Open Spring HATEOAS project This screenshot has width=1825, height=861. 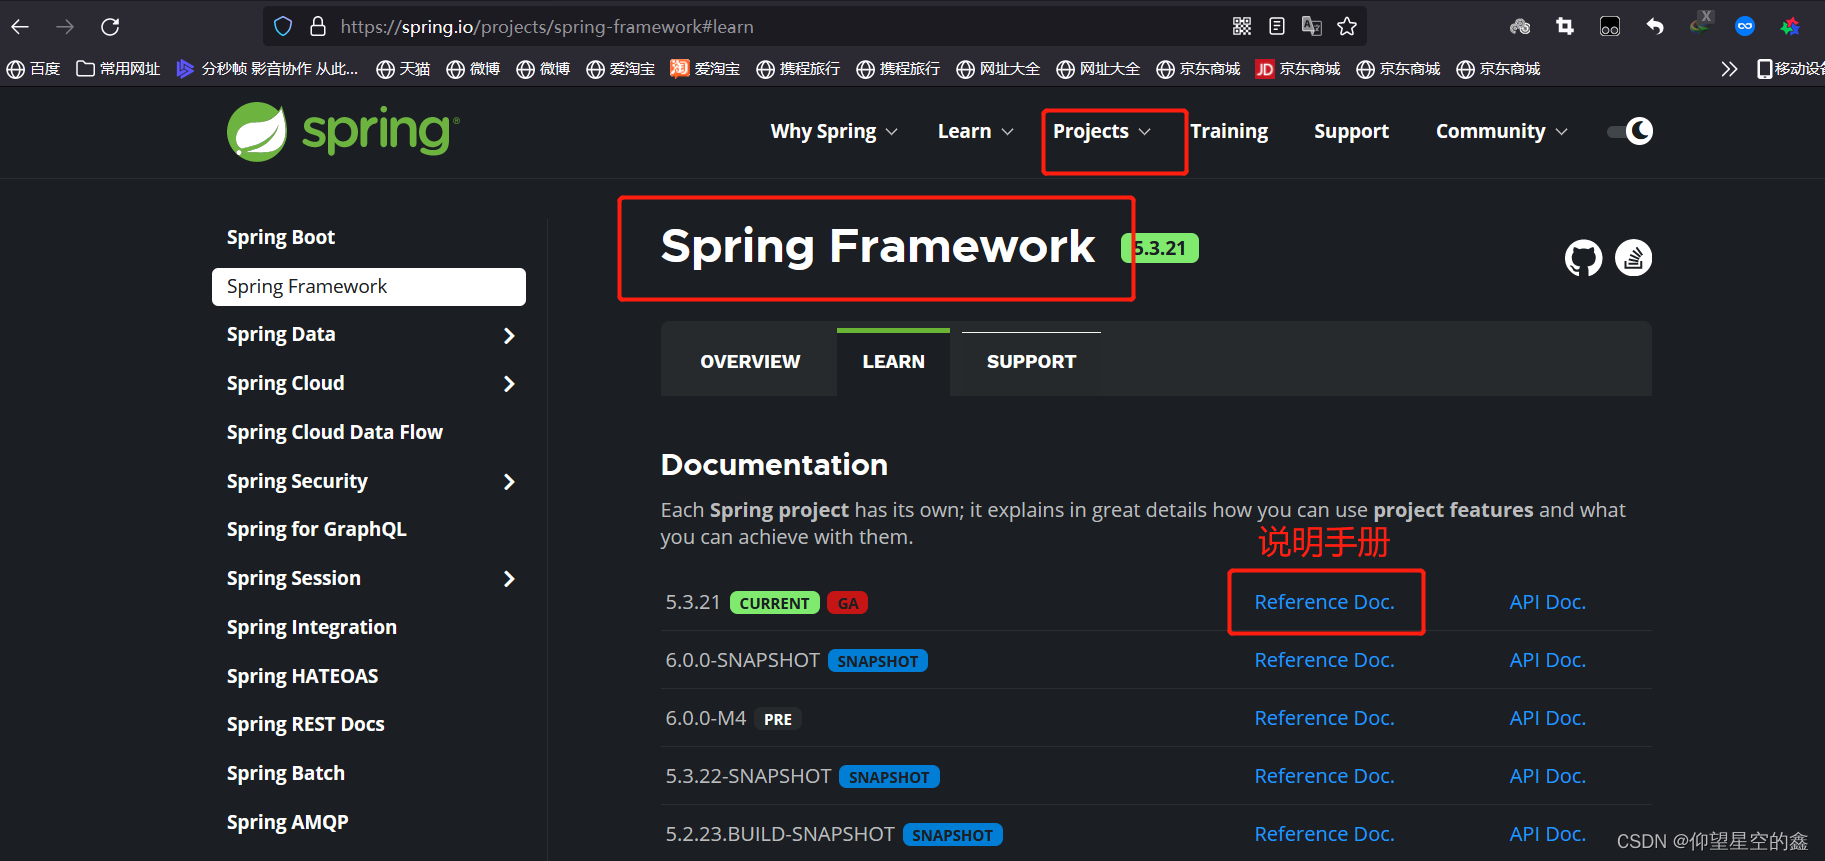pyautogui.click(x=302, y=676)
